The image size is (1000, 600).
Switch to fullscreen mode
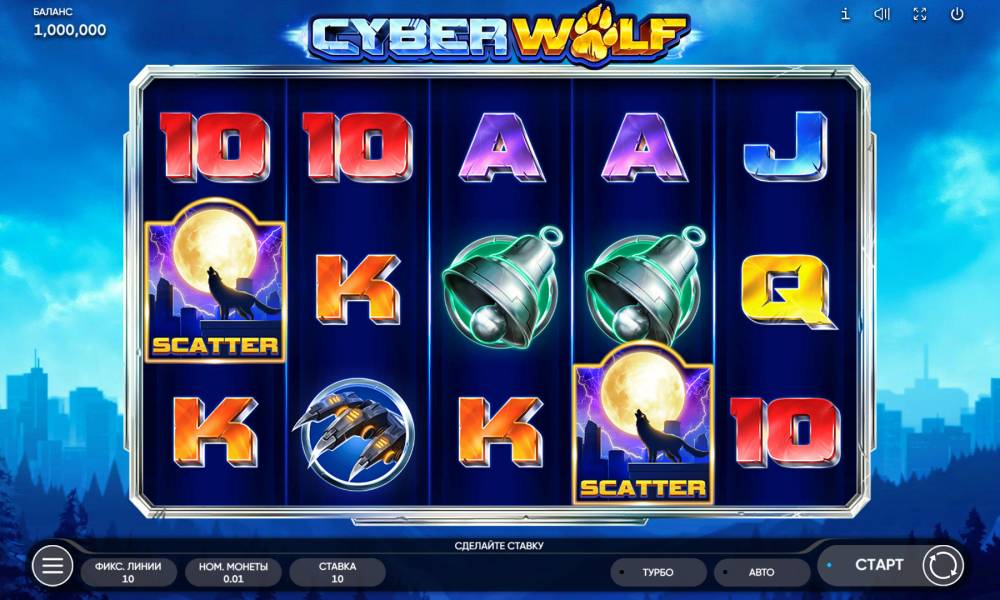coord(920,14)
